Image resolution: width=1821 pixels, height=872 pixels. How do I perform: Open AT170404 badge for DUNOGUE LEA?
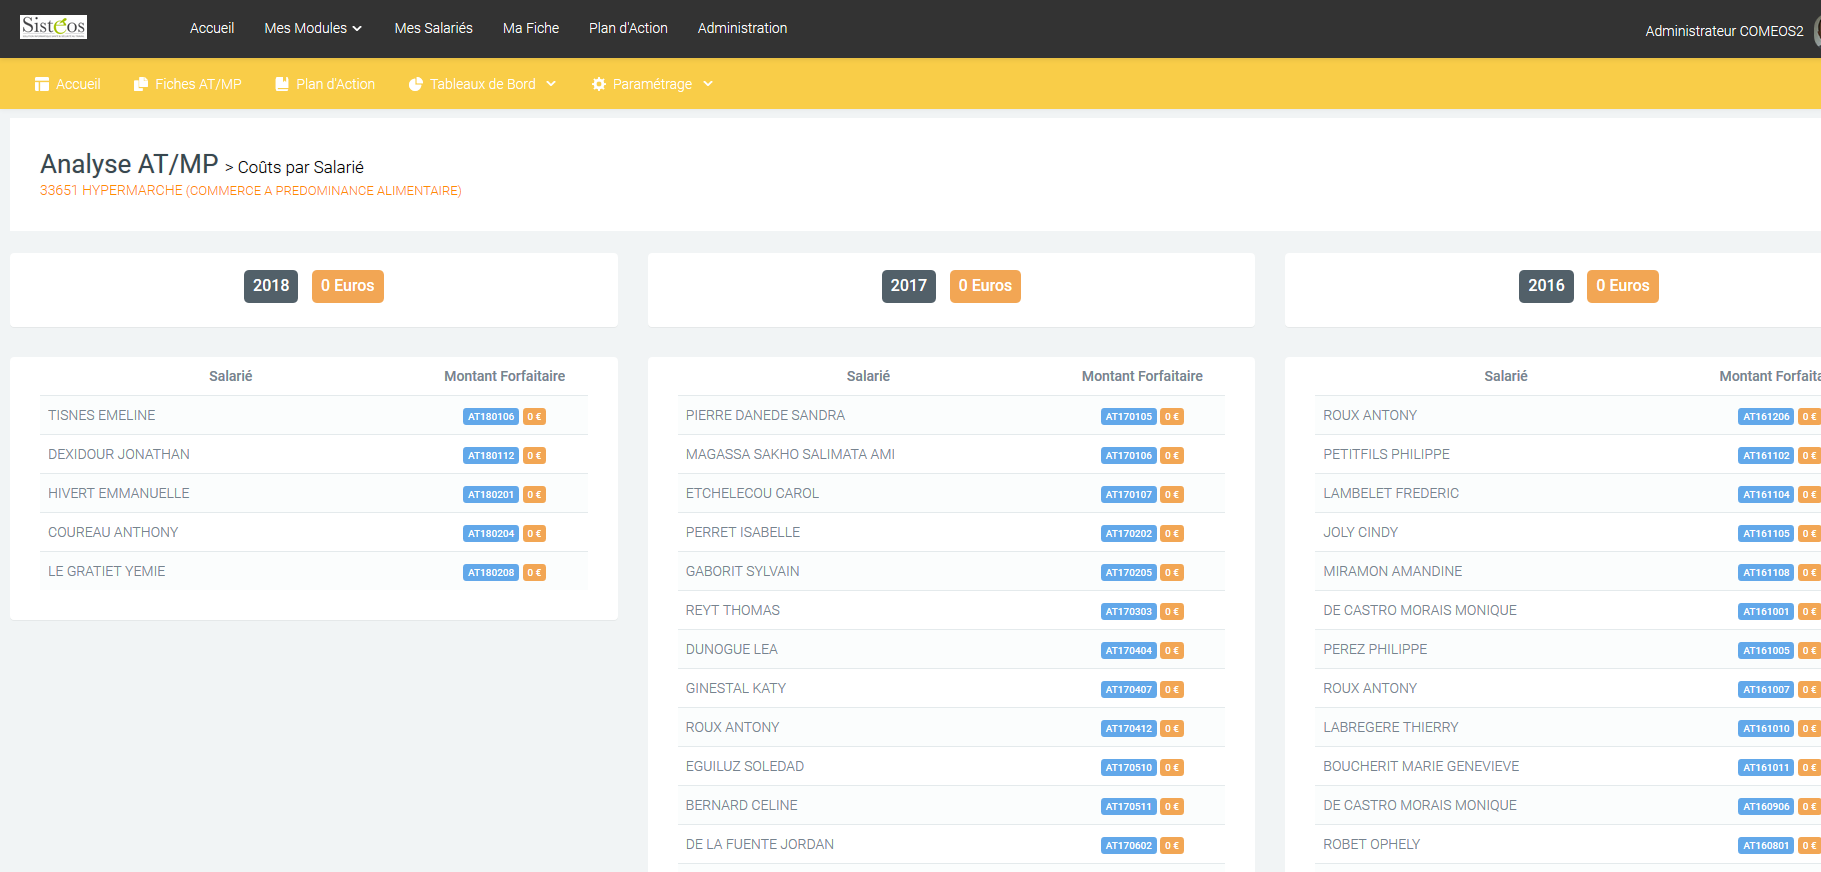pos(1129,651)
